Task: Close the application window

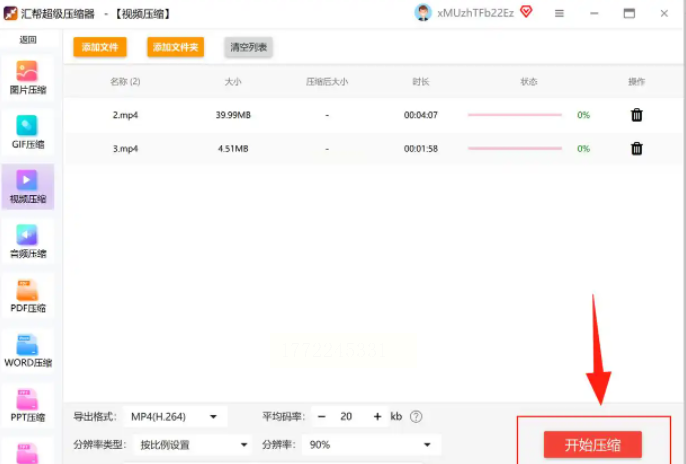Action: (664, 14)
